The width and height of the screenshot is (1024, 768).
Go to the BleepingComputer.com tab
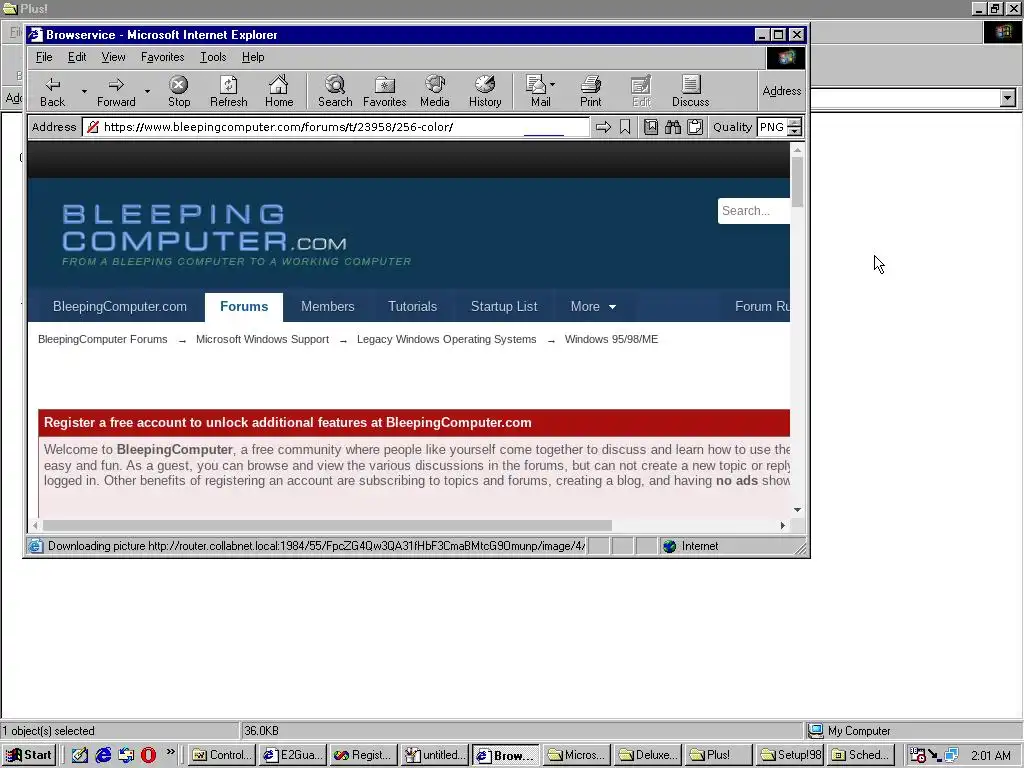120,306
